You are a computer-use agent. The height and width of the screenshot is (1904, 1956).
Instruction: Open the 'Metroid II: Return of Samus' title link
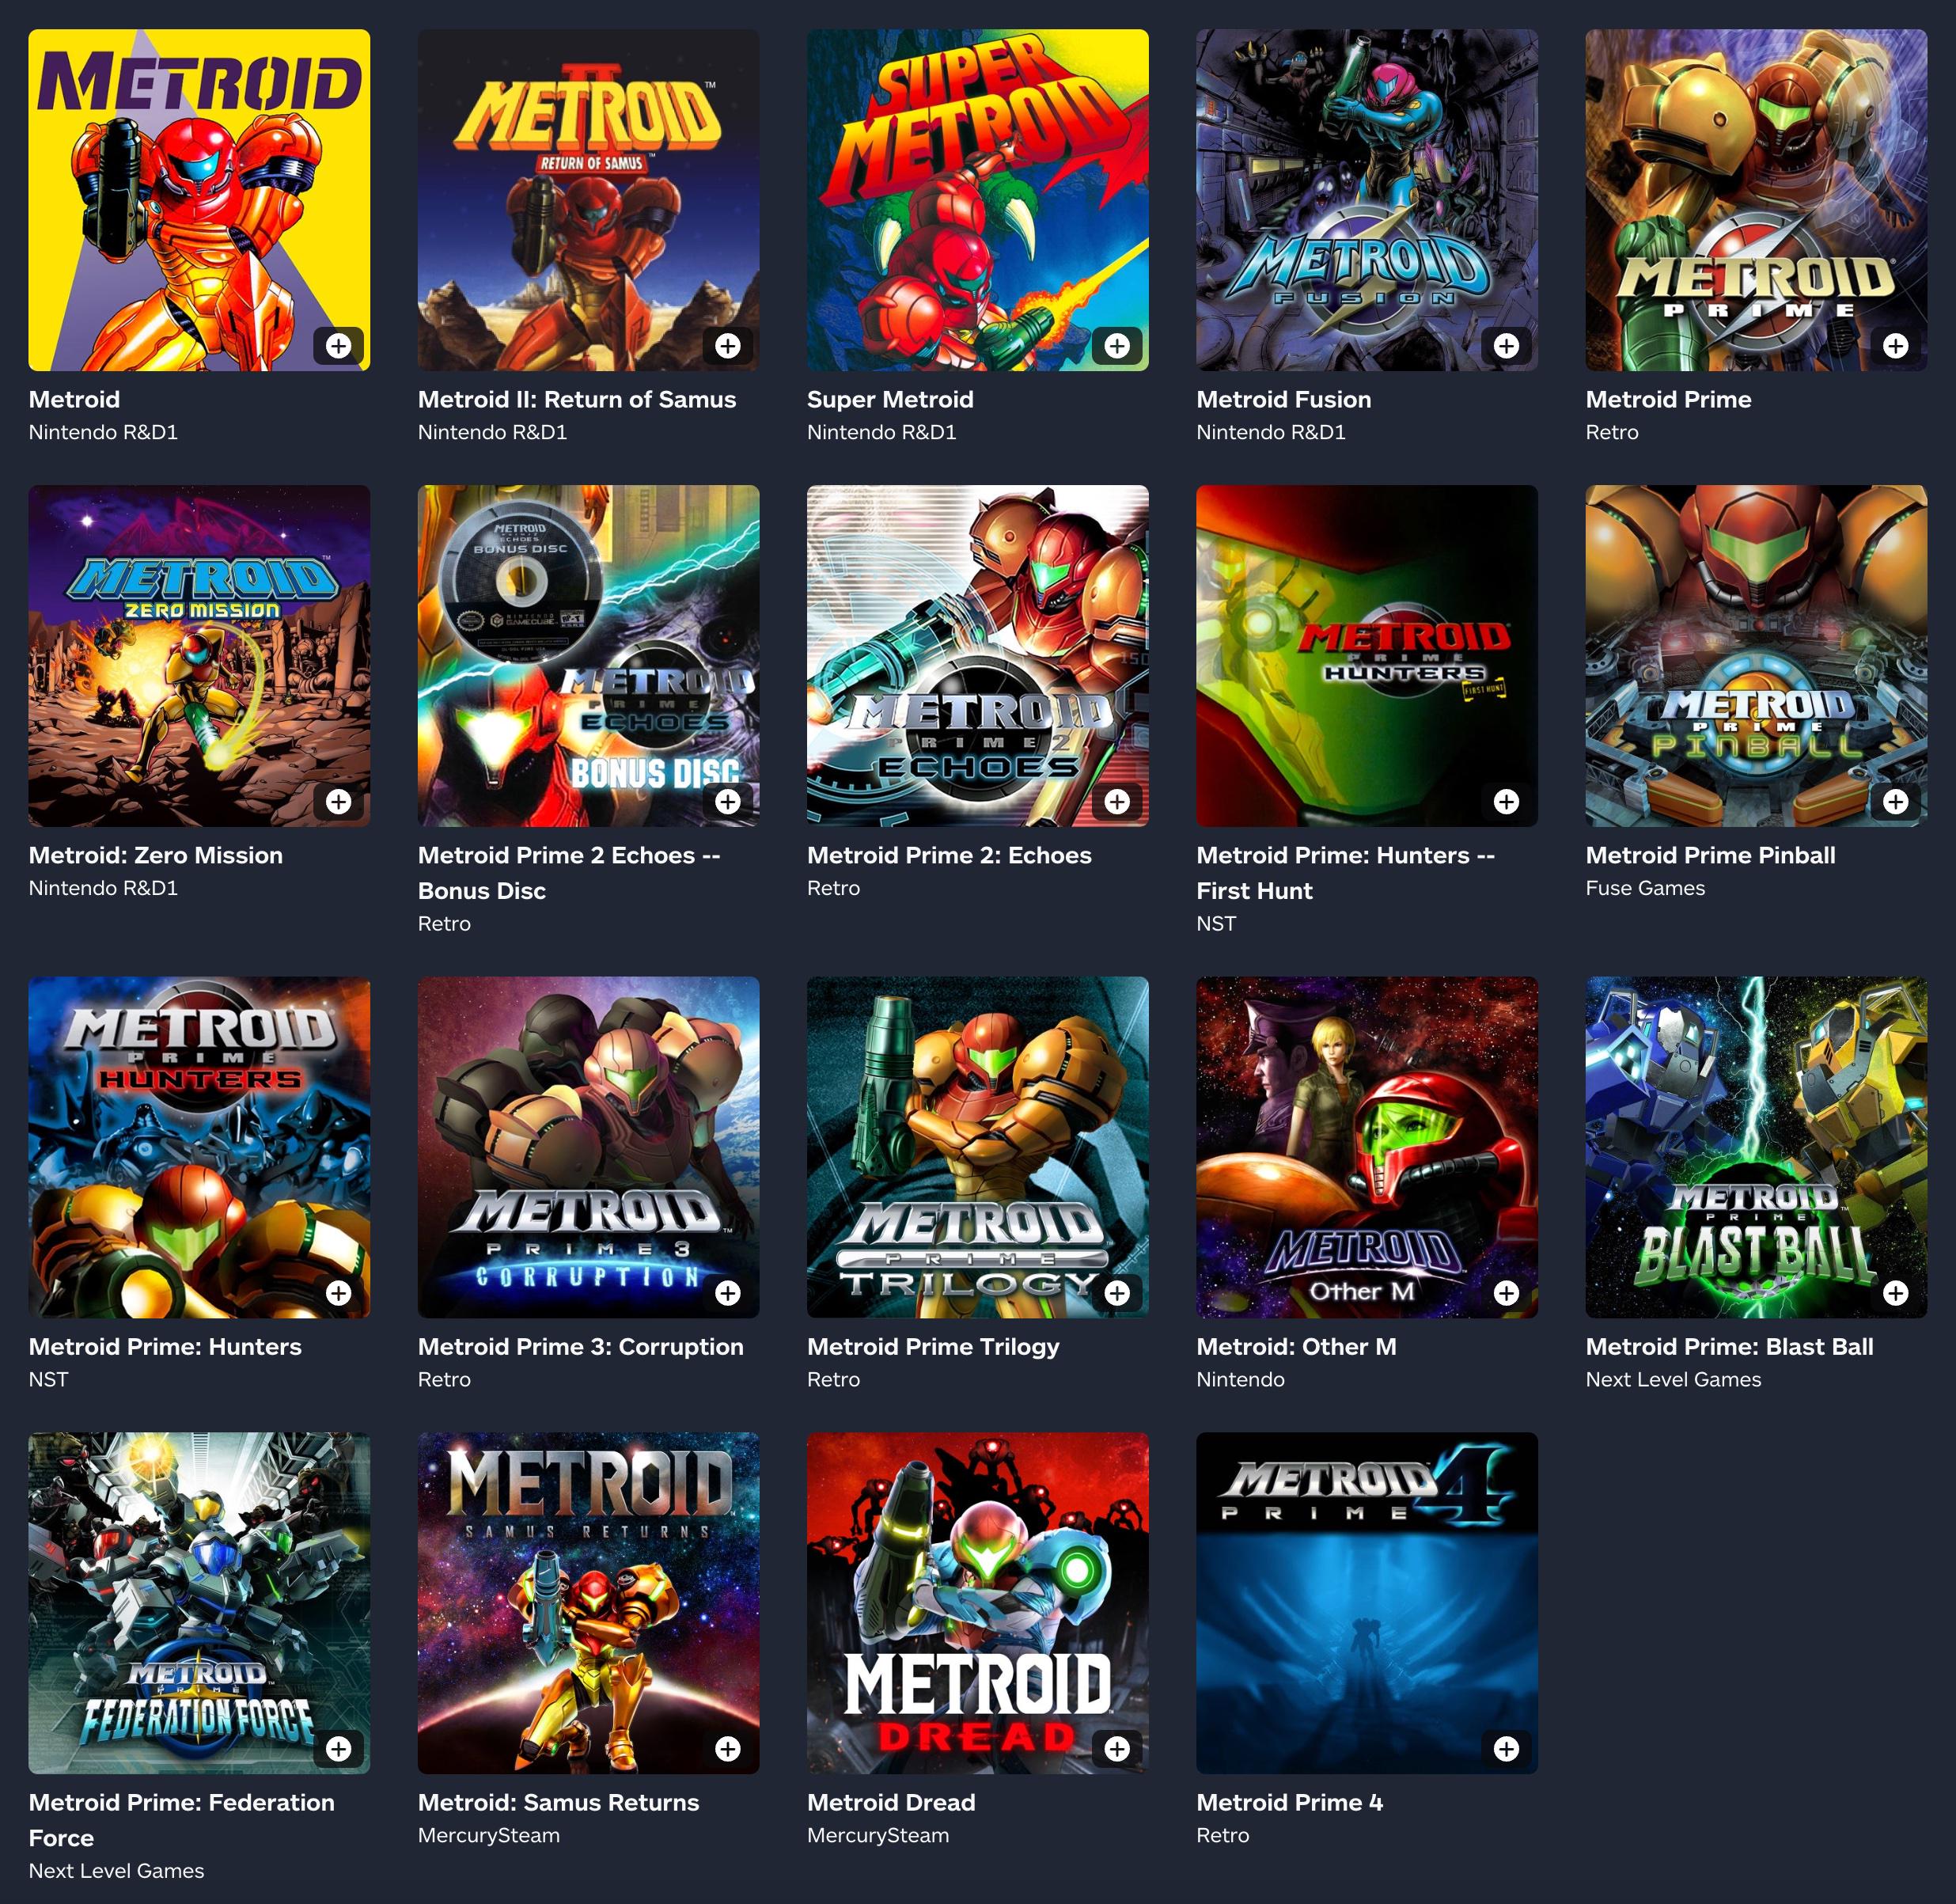pos(577,400)
